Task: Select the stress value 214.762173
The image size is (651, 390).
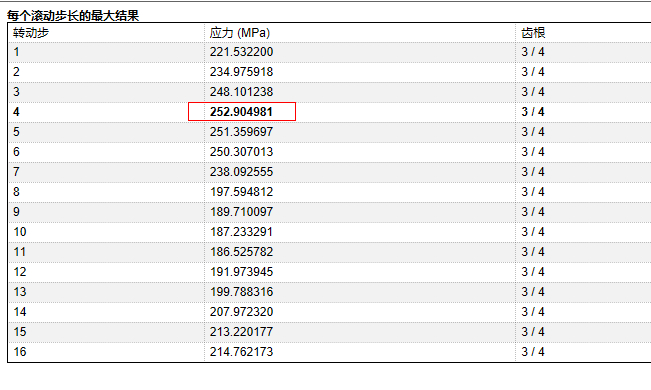Action: pos(241,352)
